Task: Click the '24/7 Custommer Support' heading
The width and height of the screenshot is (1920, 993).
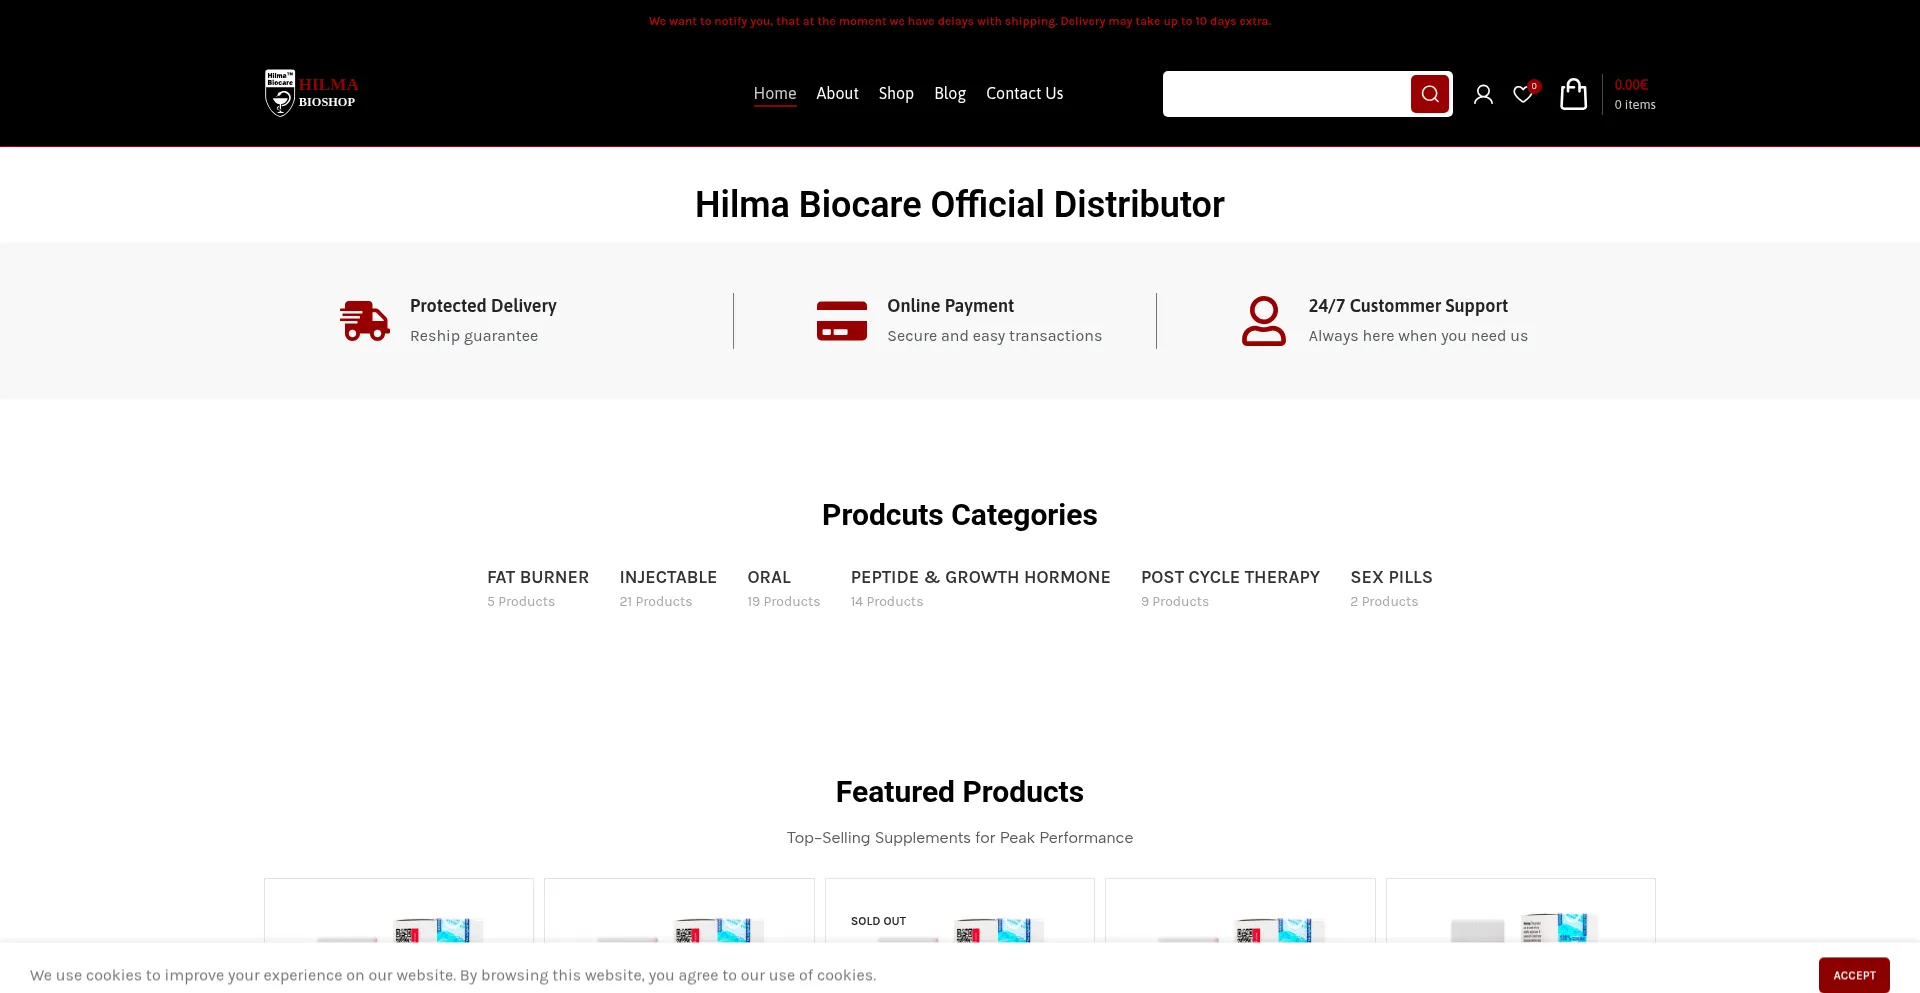Action: coord(1408,306)
